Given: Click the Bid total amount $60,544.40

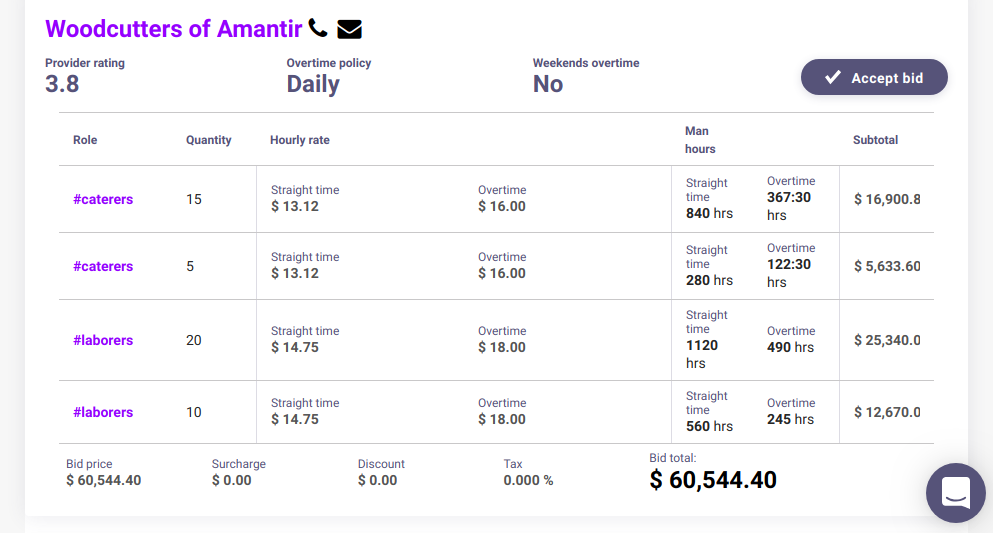Looking at the screenshot, I should 712,480.
